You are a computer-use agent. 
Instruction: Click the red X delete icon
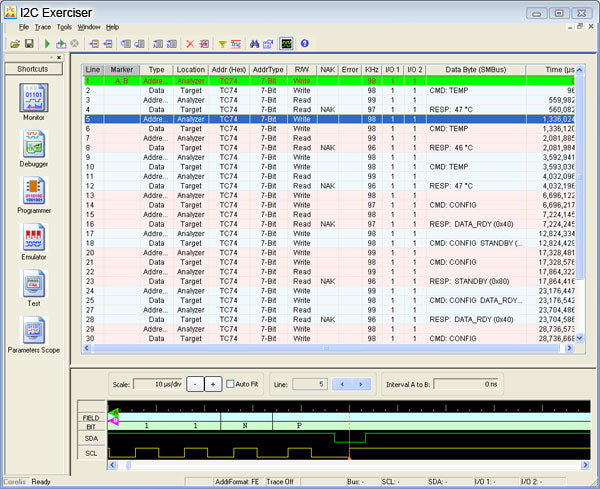[x=190, y=44]
